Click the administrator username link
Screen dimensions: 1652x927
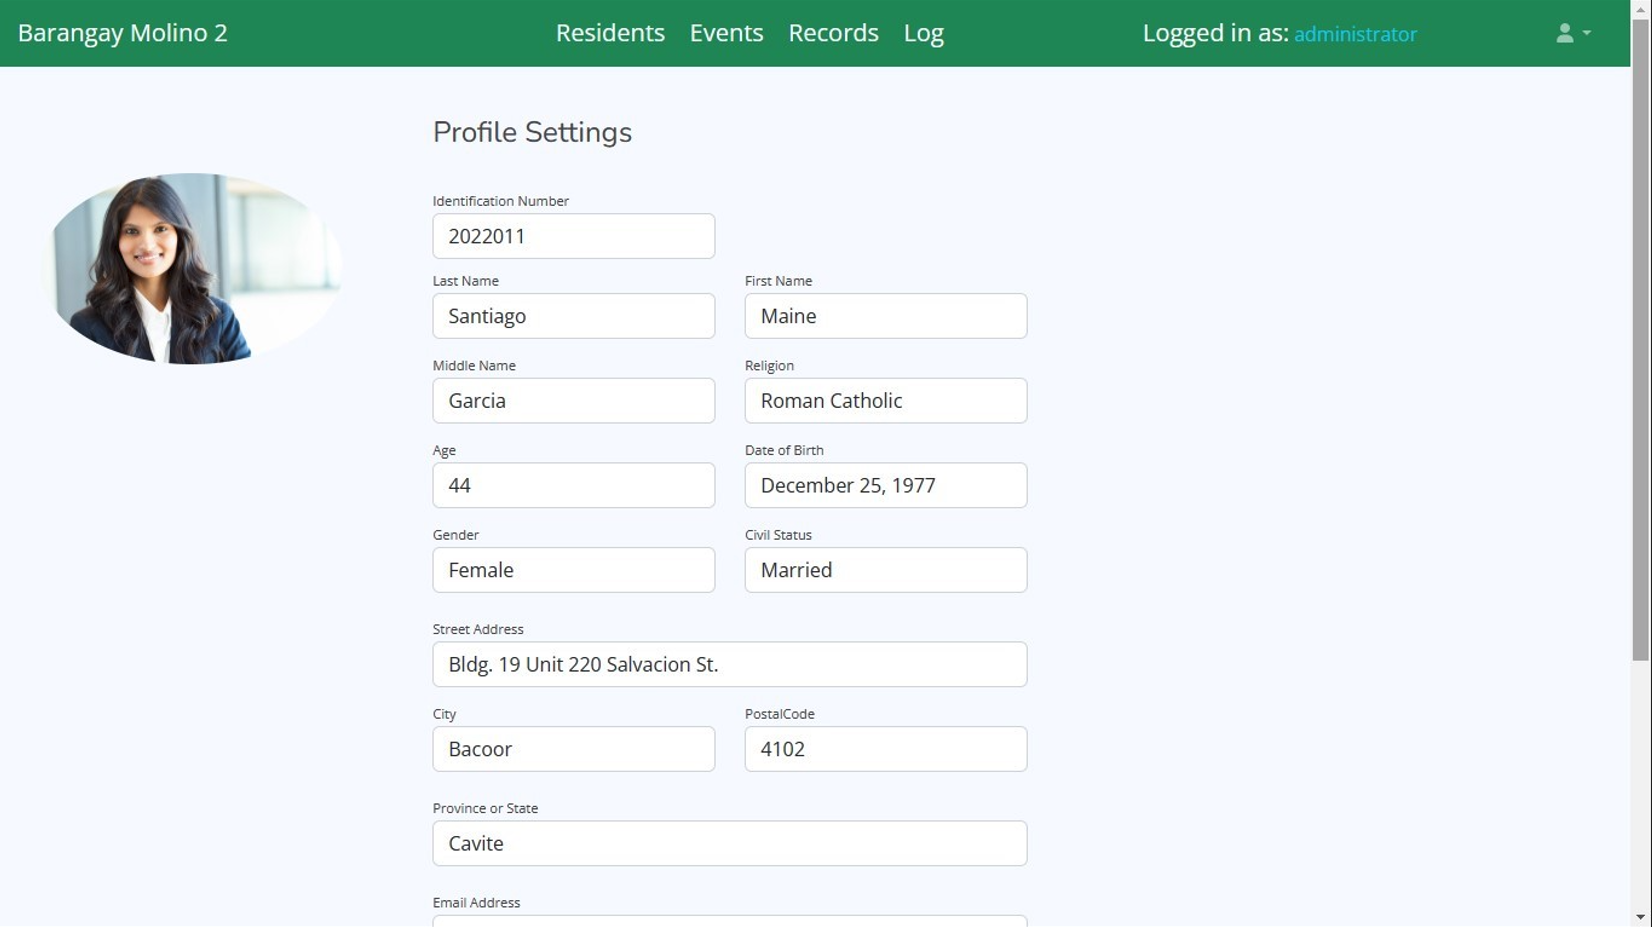pos(1354,34)
